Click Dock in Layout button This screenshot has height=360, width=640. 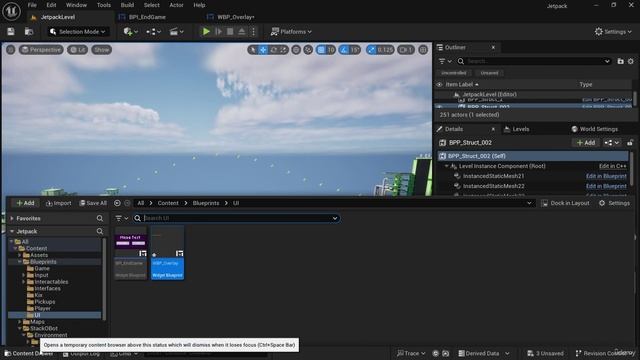pyautogui.click(x=565, y=203)
